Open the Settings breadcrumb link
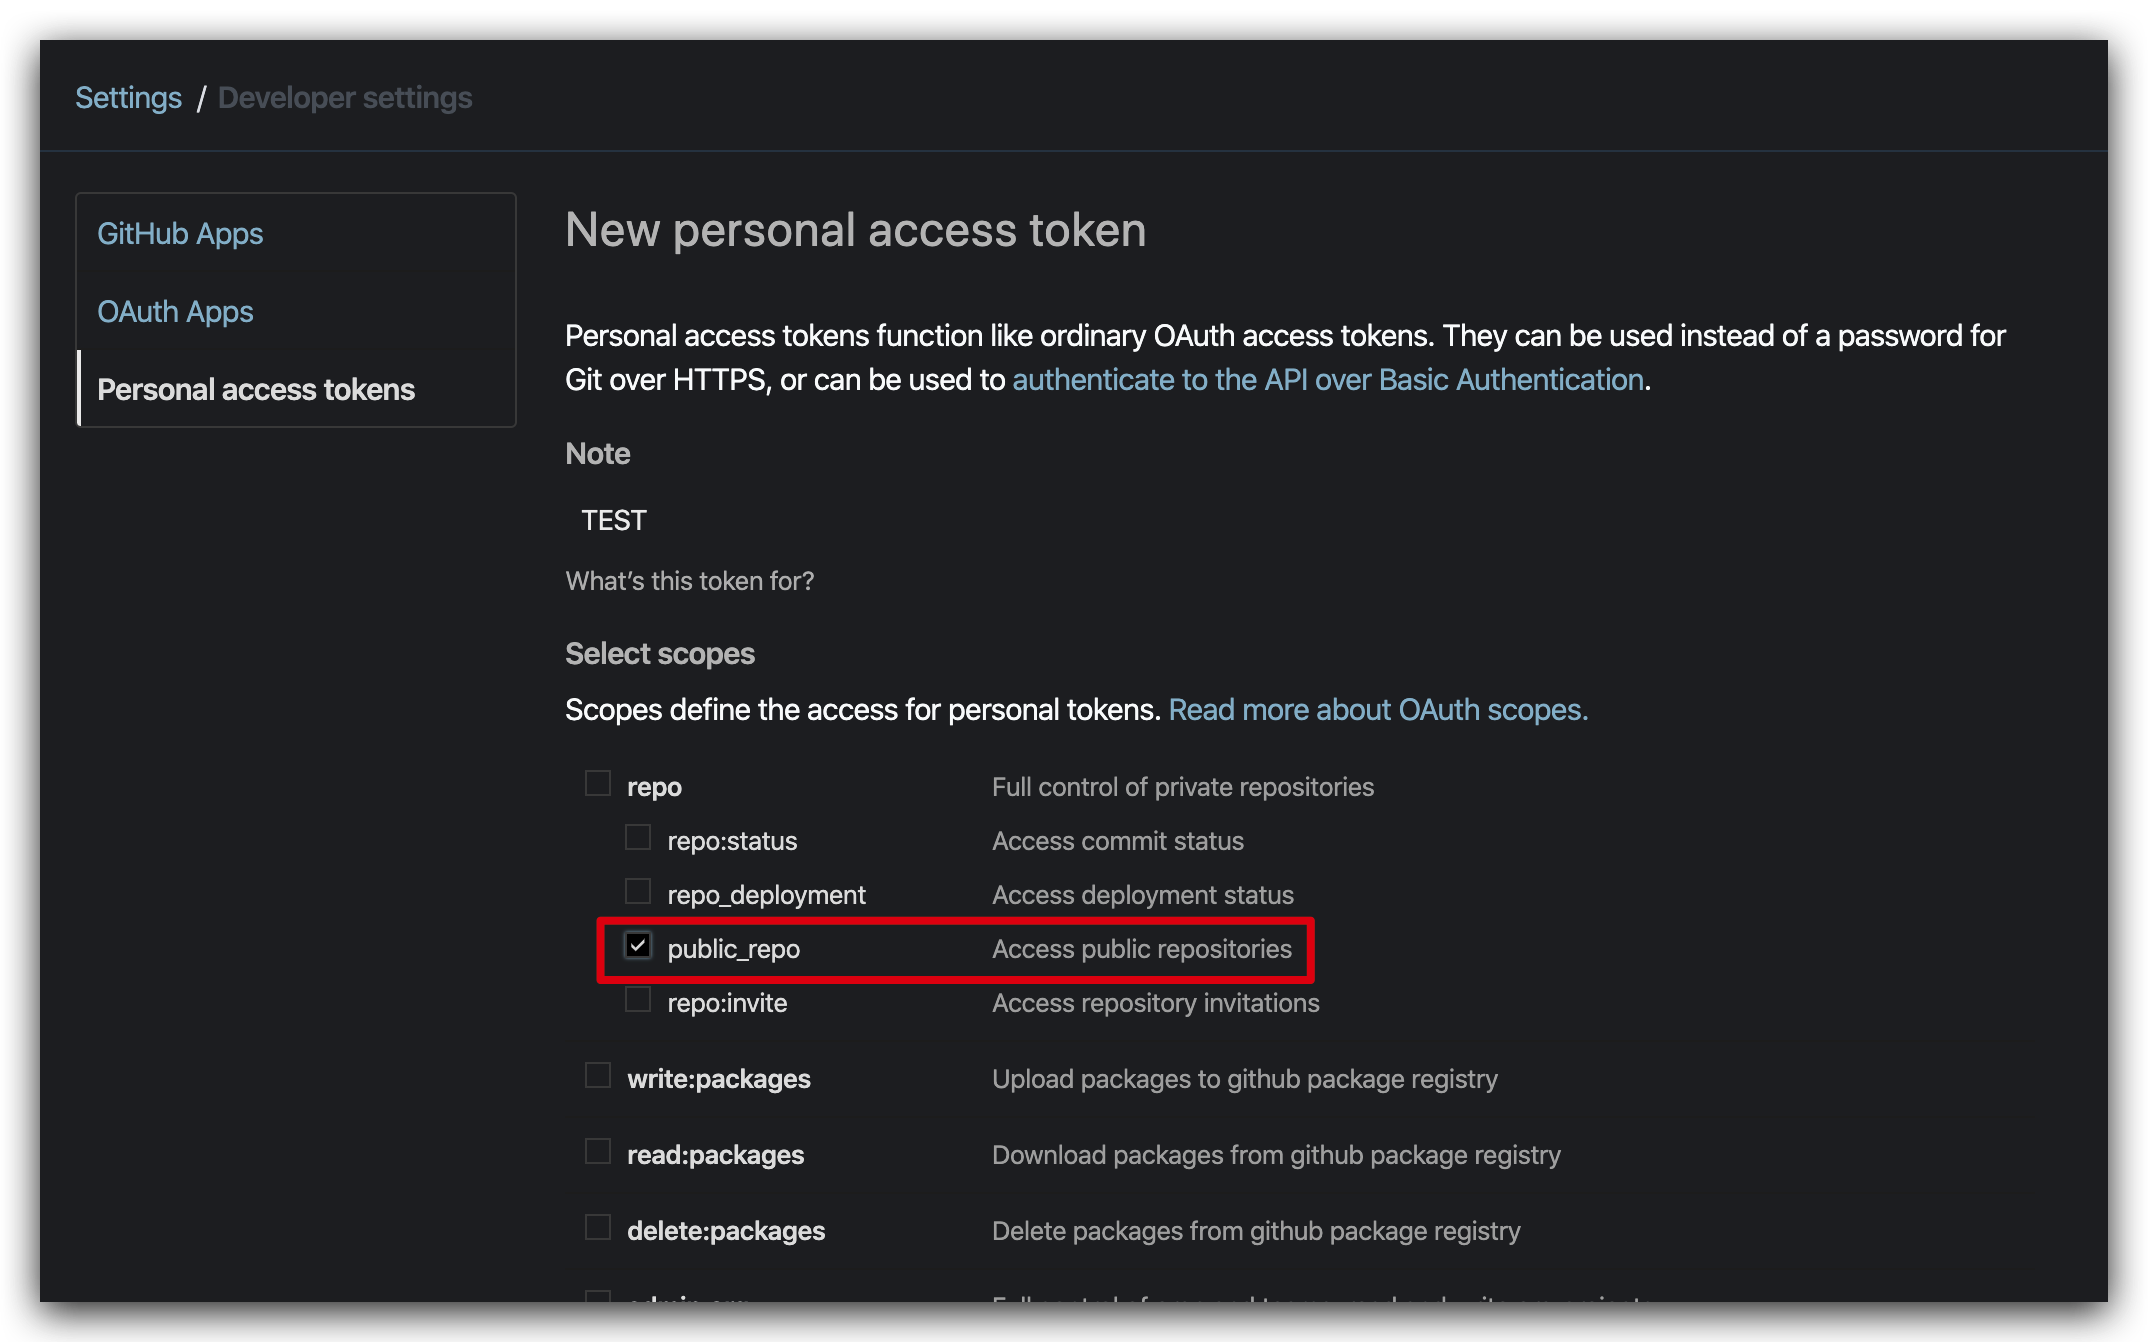The width and height of the screenshot is (2148, 1342). point(128,98)
